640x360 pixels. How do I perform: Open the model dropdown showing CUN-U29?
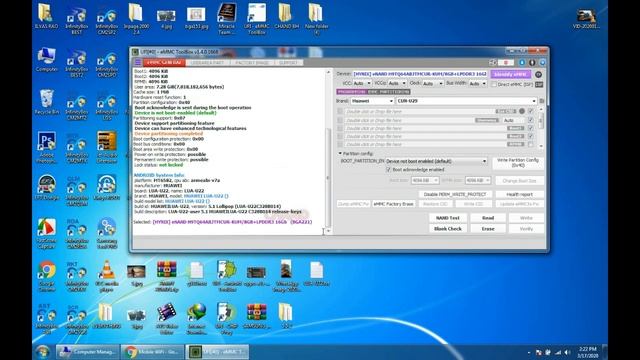(x=467, y=101)
